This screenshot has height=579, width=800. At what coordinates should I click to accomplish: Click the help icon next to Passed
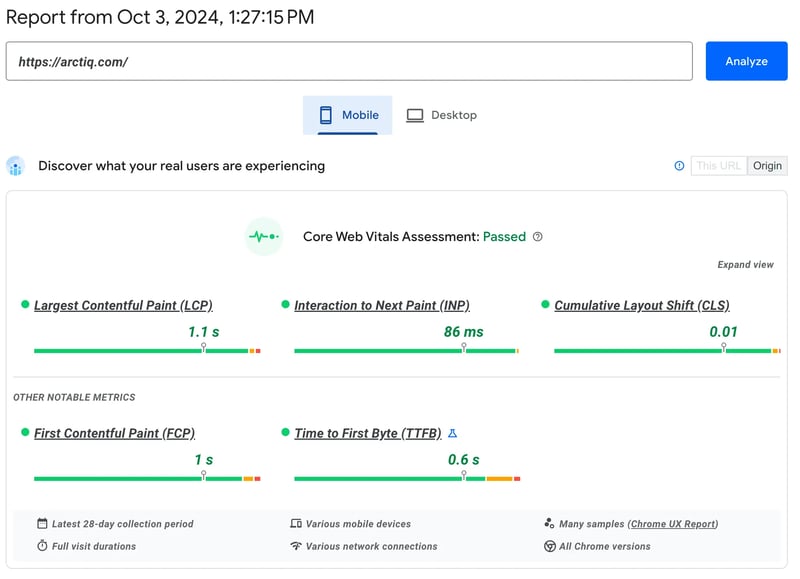[538, 237]
